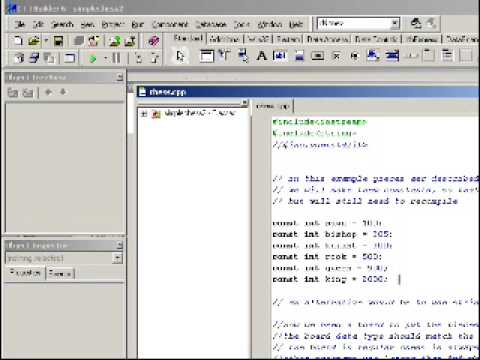This screenshot has height=360, width=480.
Task: Select the arrow pointer in component palette
Action: coord(180,56)
